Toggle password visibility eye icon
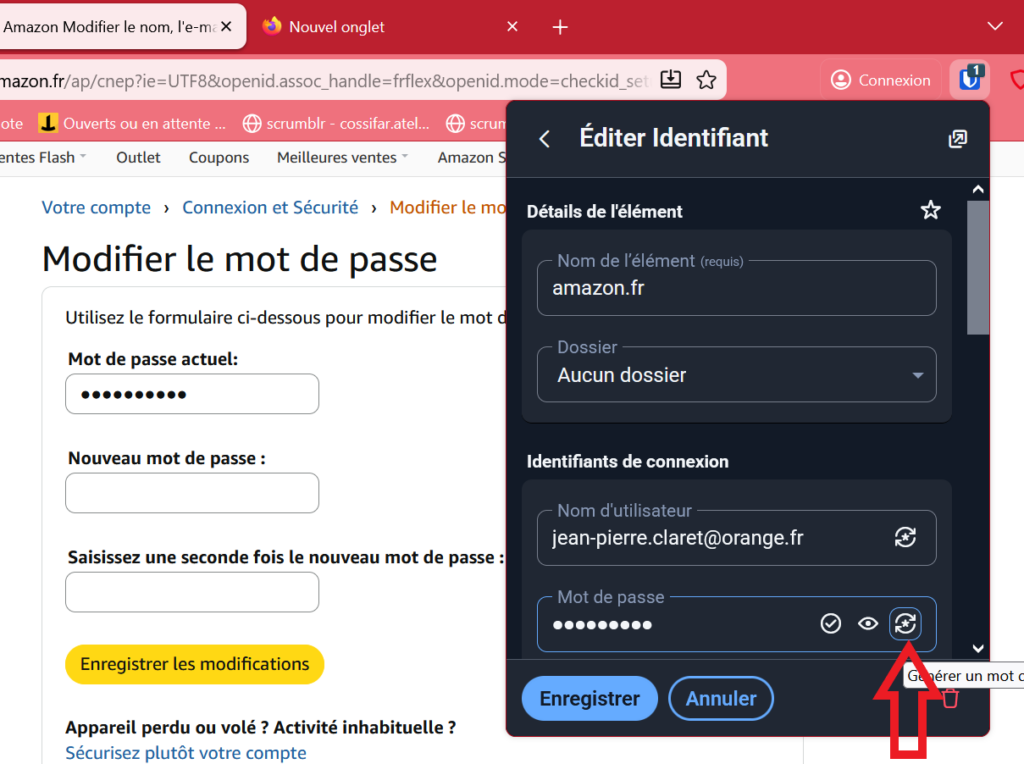The height and width of the screenshot is (764, 1024). [x=868, y=624]
